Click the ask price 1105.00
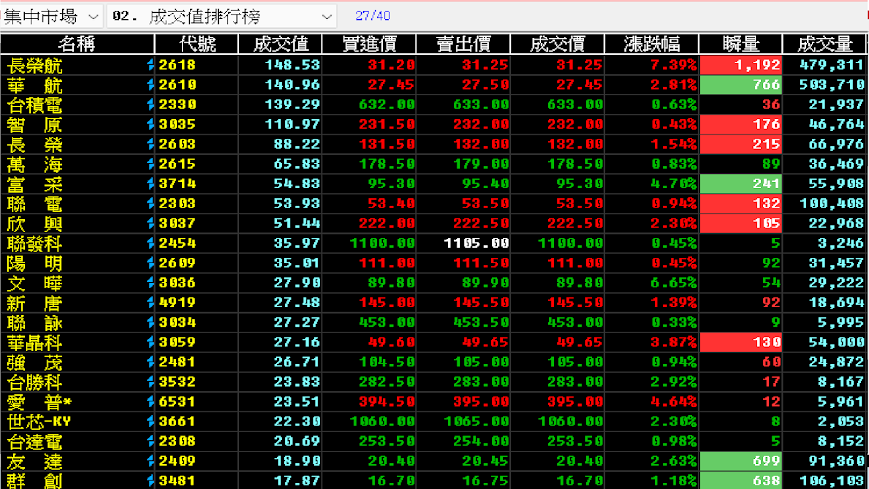 click(x=476, y=243)
